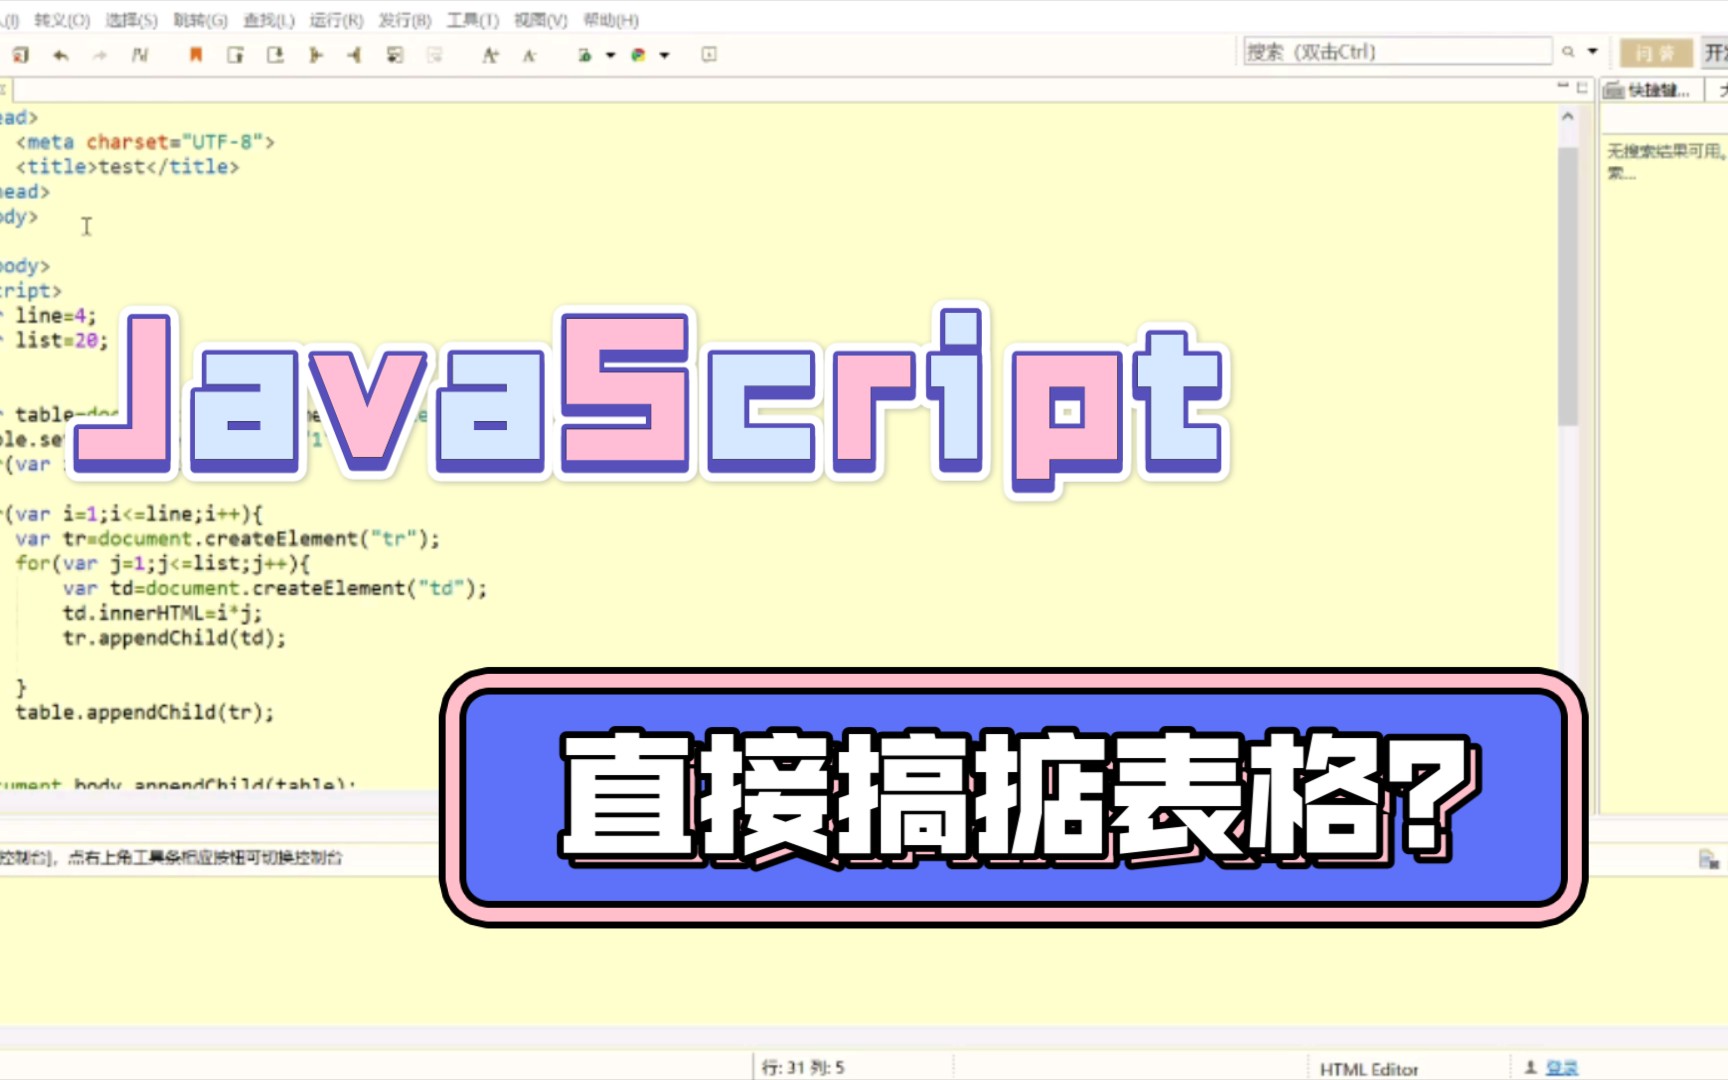Viewport: 1728px width, 1080px height.
Task: Run the page in Chrome browser icon
Action: (x=639, y=55)
